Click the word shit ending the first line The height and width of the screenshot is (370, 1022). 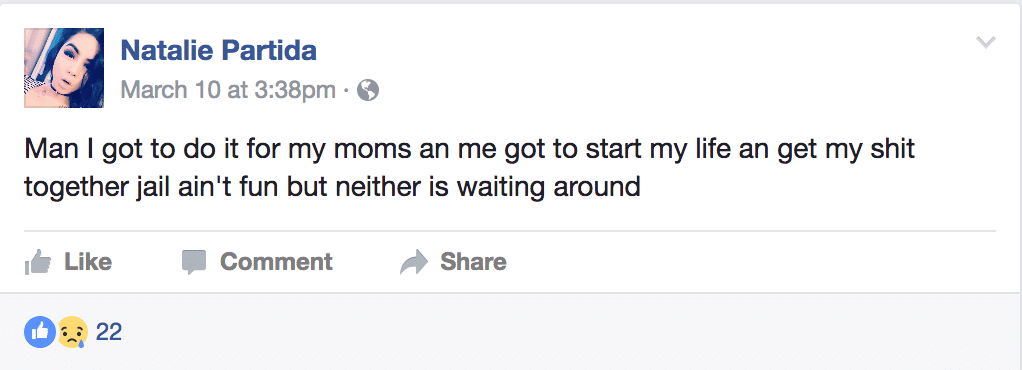click(890, 149)
